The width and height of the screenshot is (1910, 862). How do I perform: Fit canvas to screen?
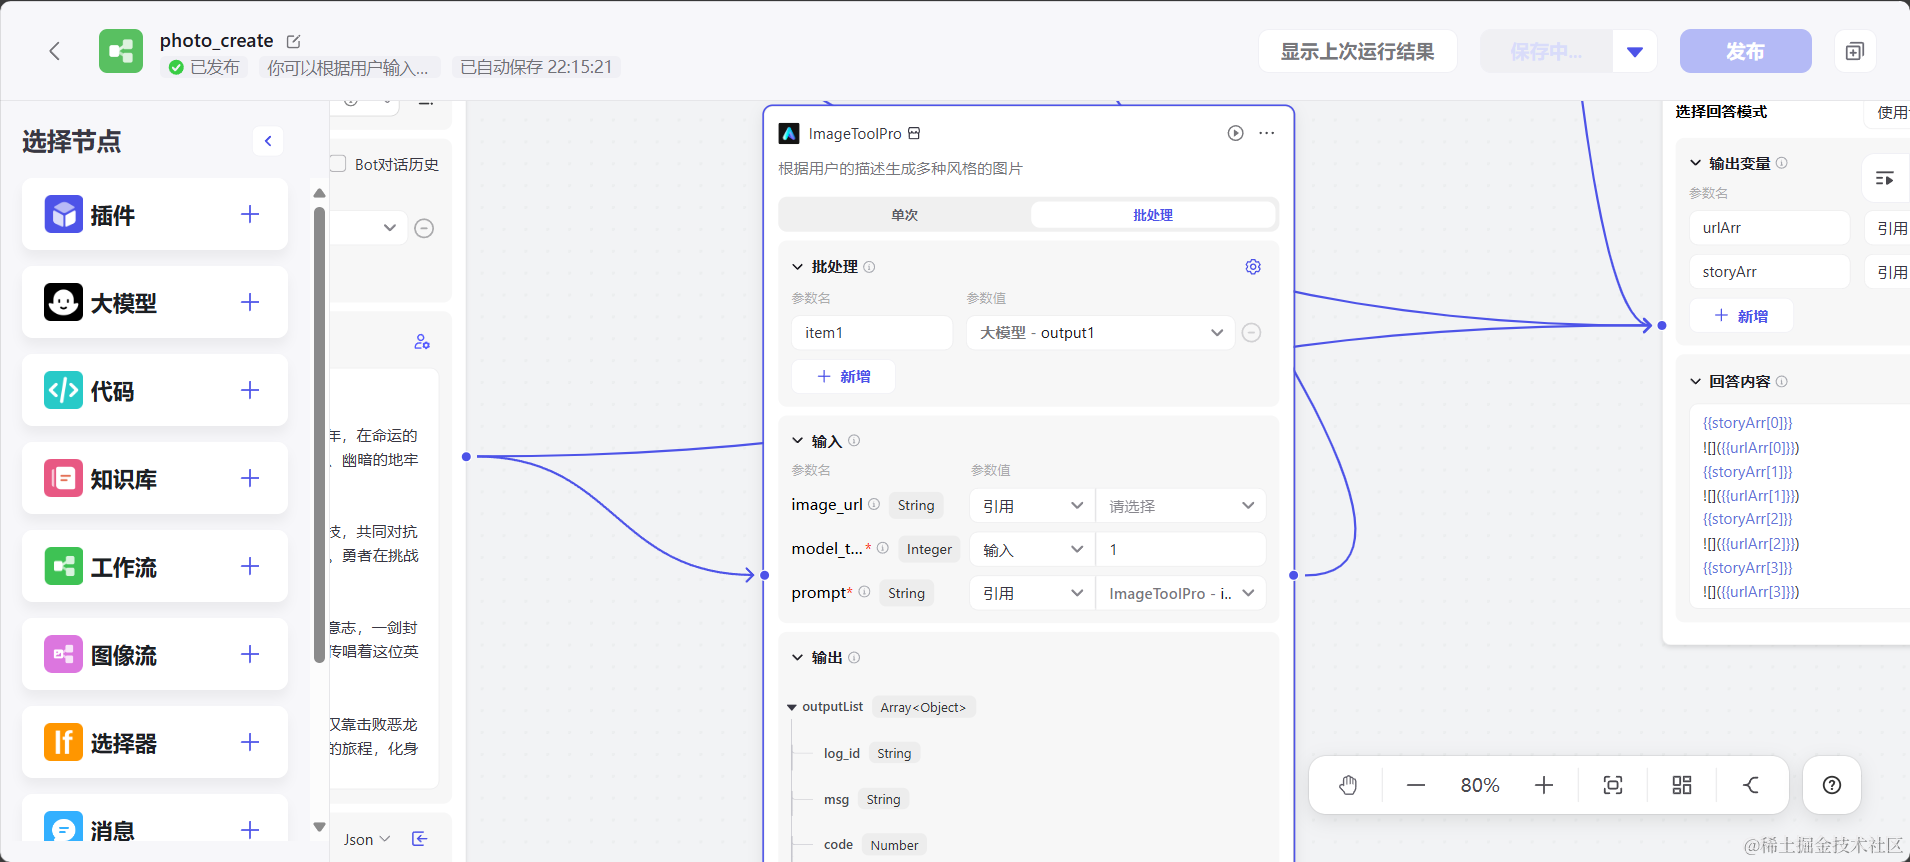pyautogui.click(x=1613, y=785)
